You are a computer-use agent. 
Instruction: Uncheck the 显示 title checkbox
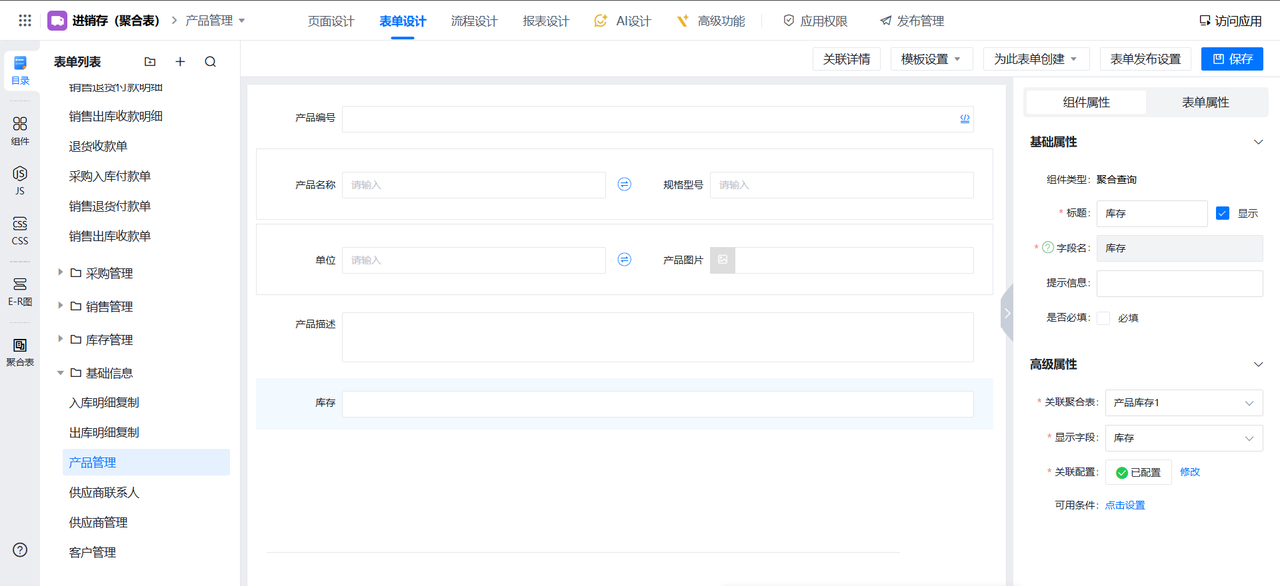pos(1222,213)
